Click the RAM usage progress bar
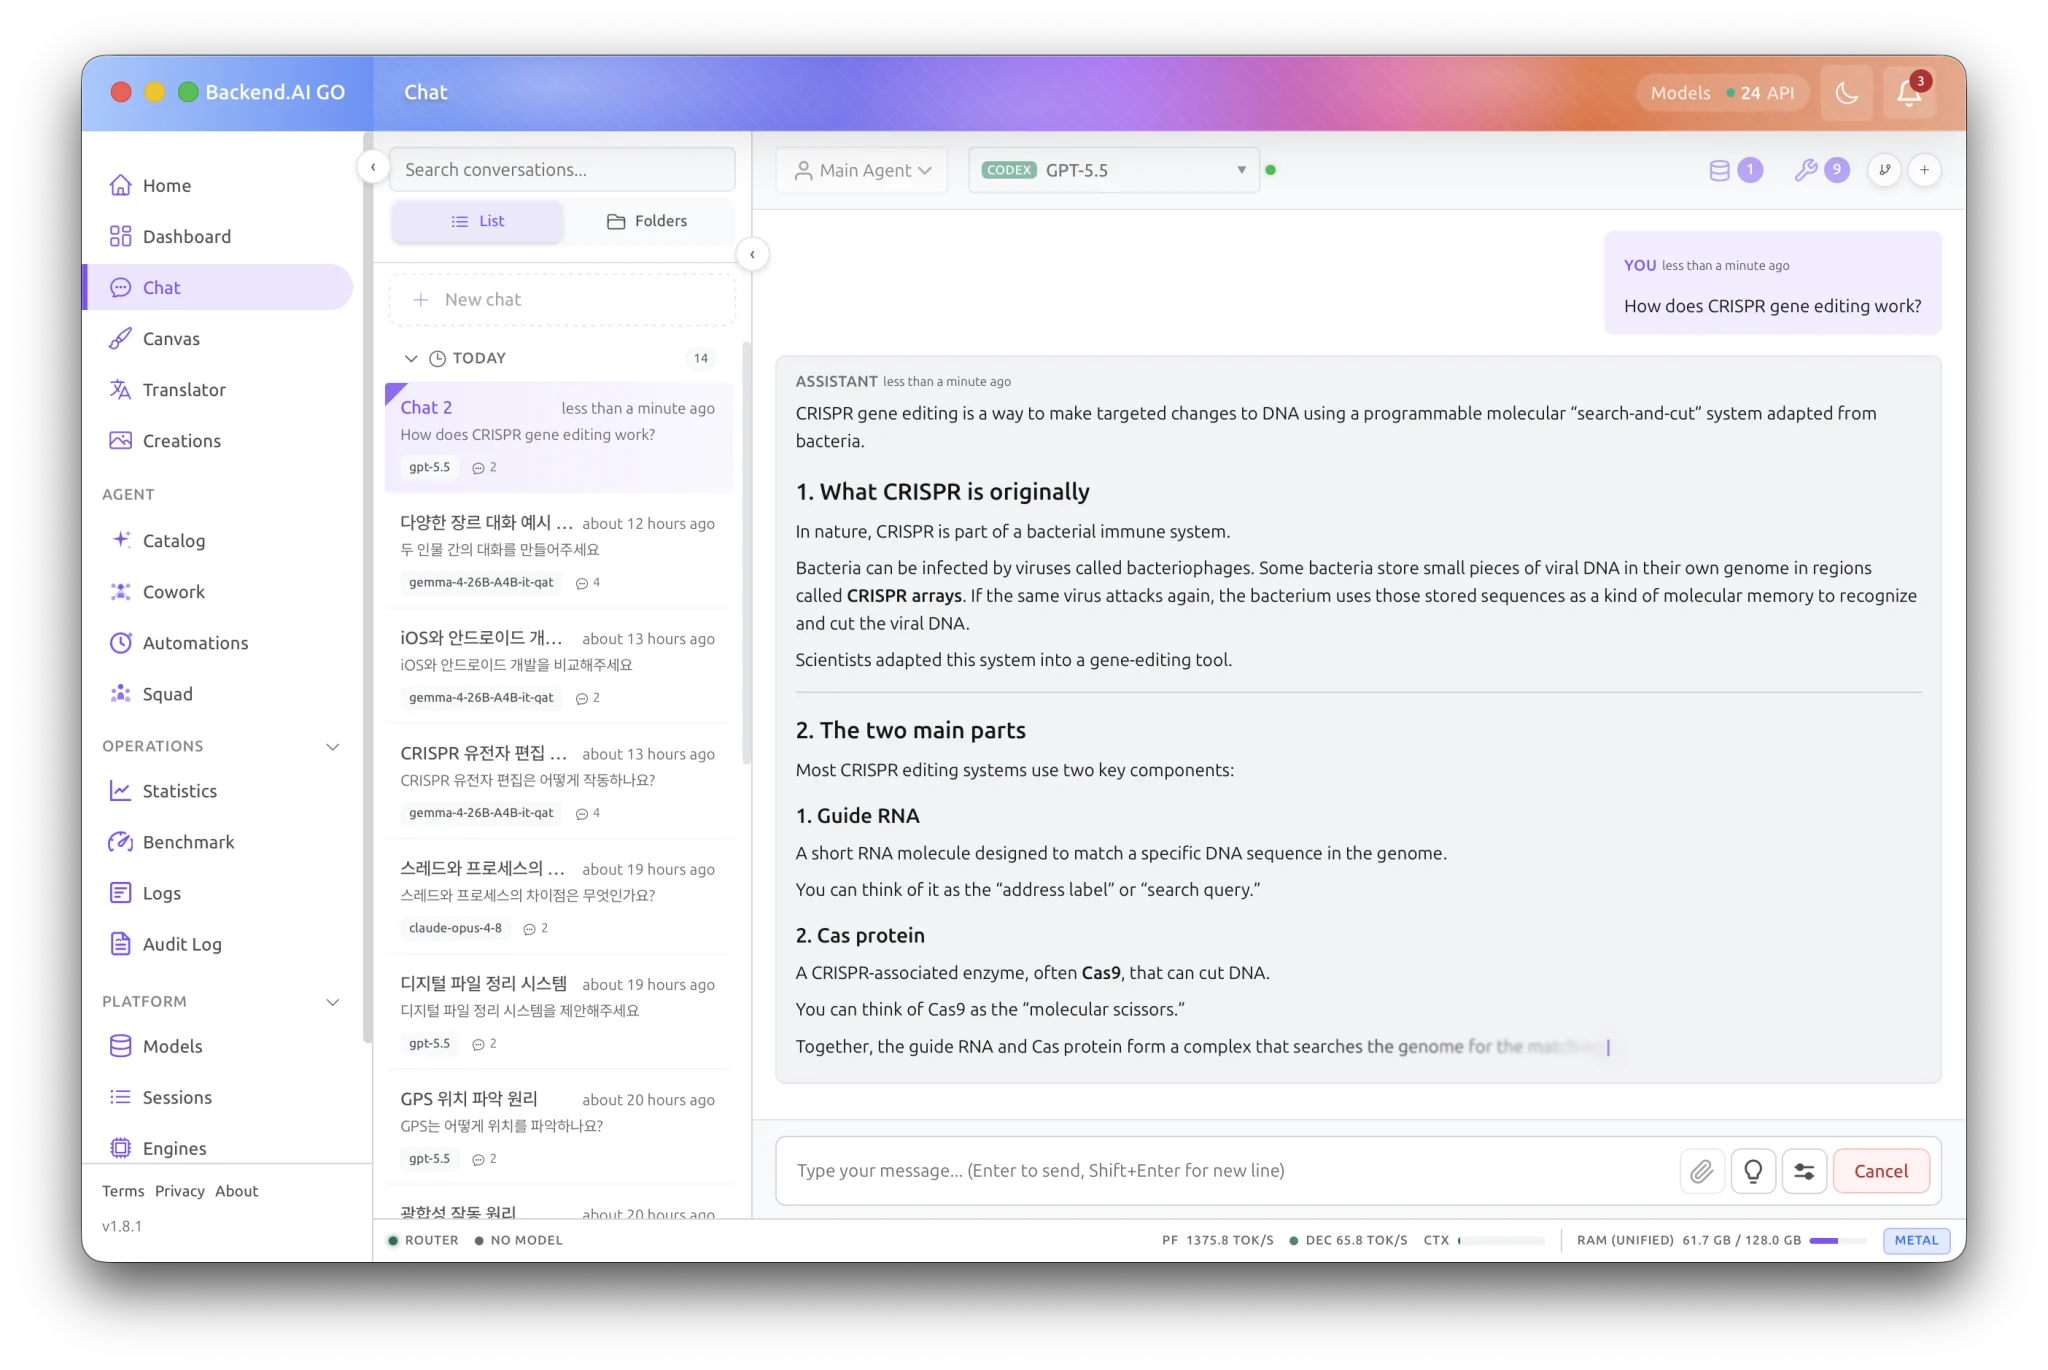The width and height of the screenshot is (2048, 1370). click(1837, 1240)
